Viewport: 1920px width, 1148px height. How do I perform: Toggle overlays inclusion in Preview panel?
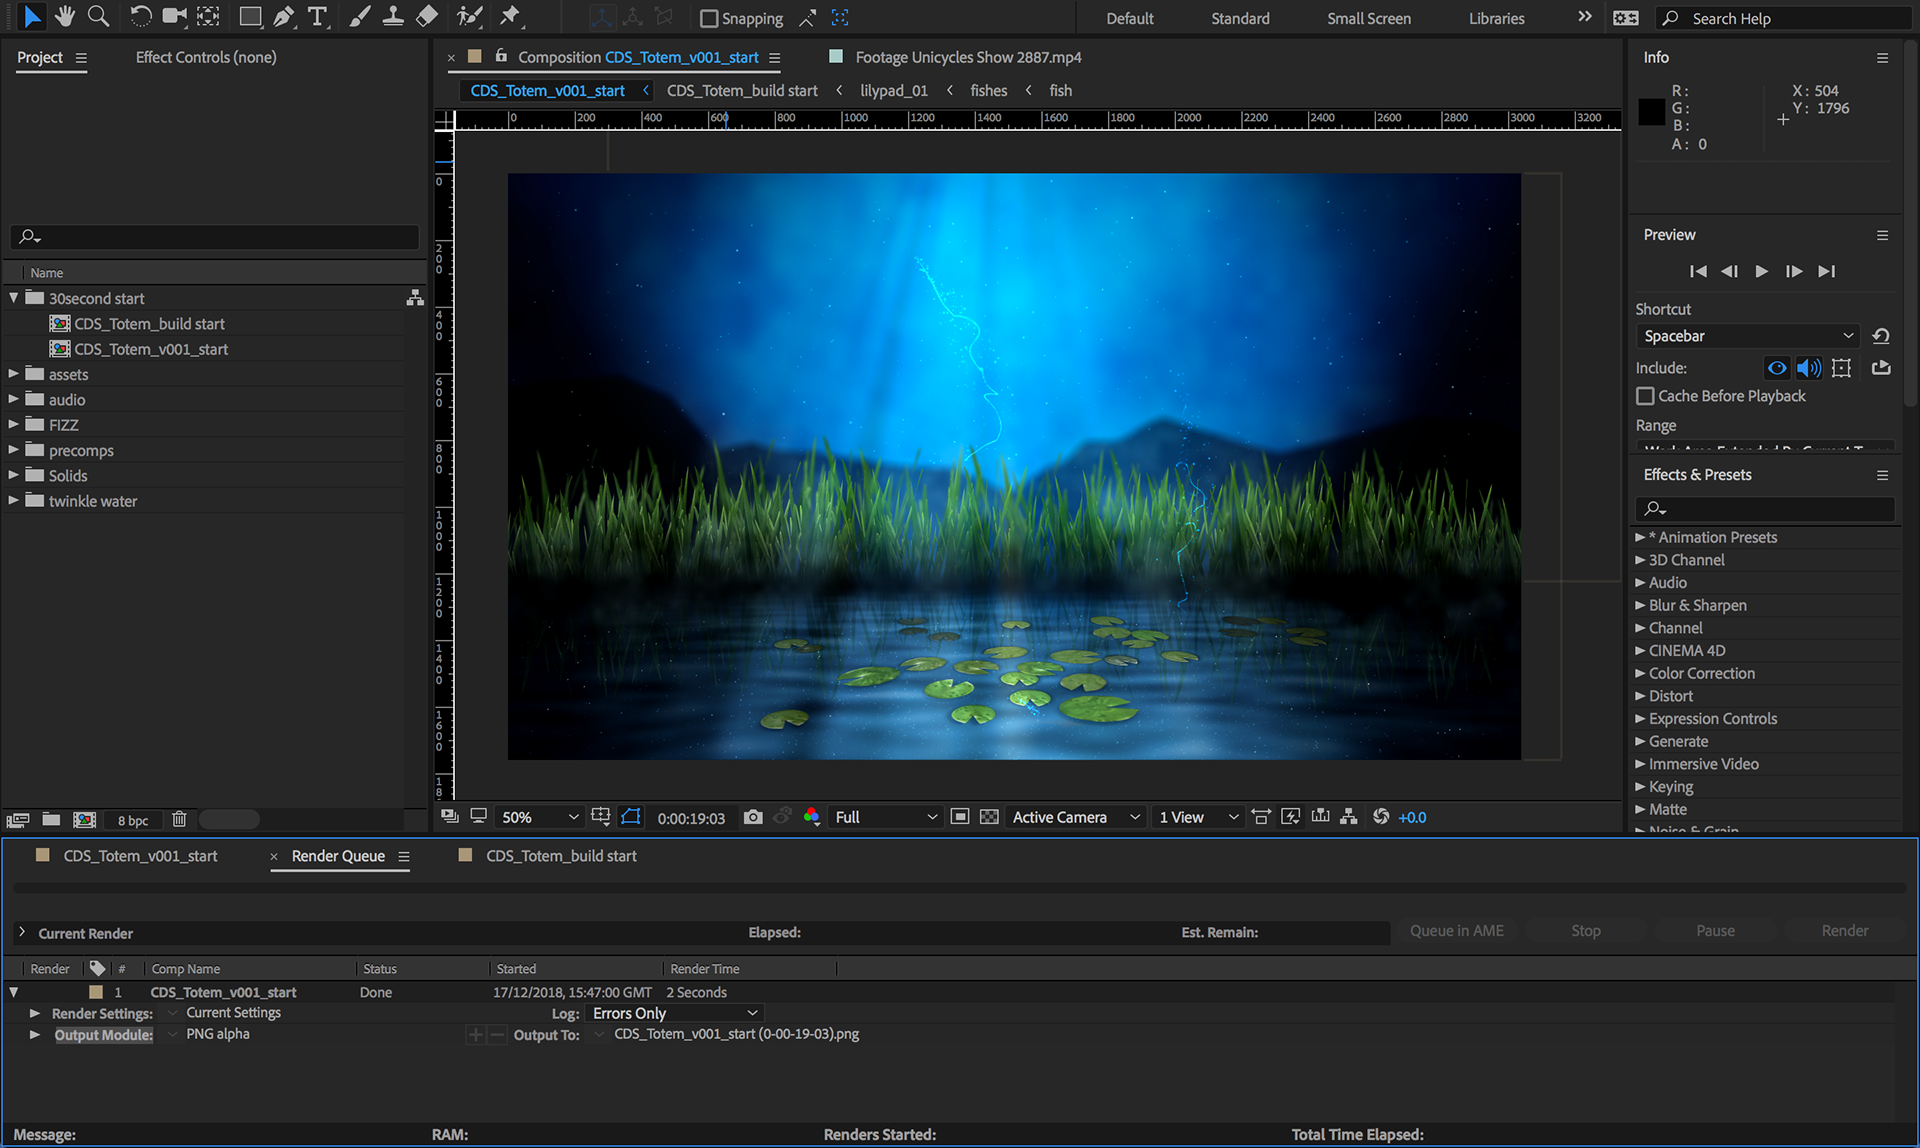click(1841, 368)
